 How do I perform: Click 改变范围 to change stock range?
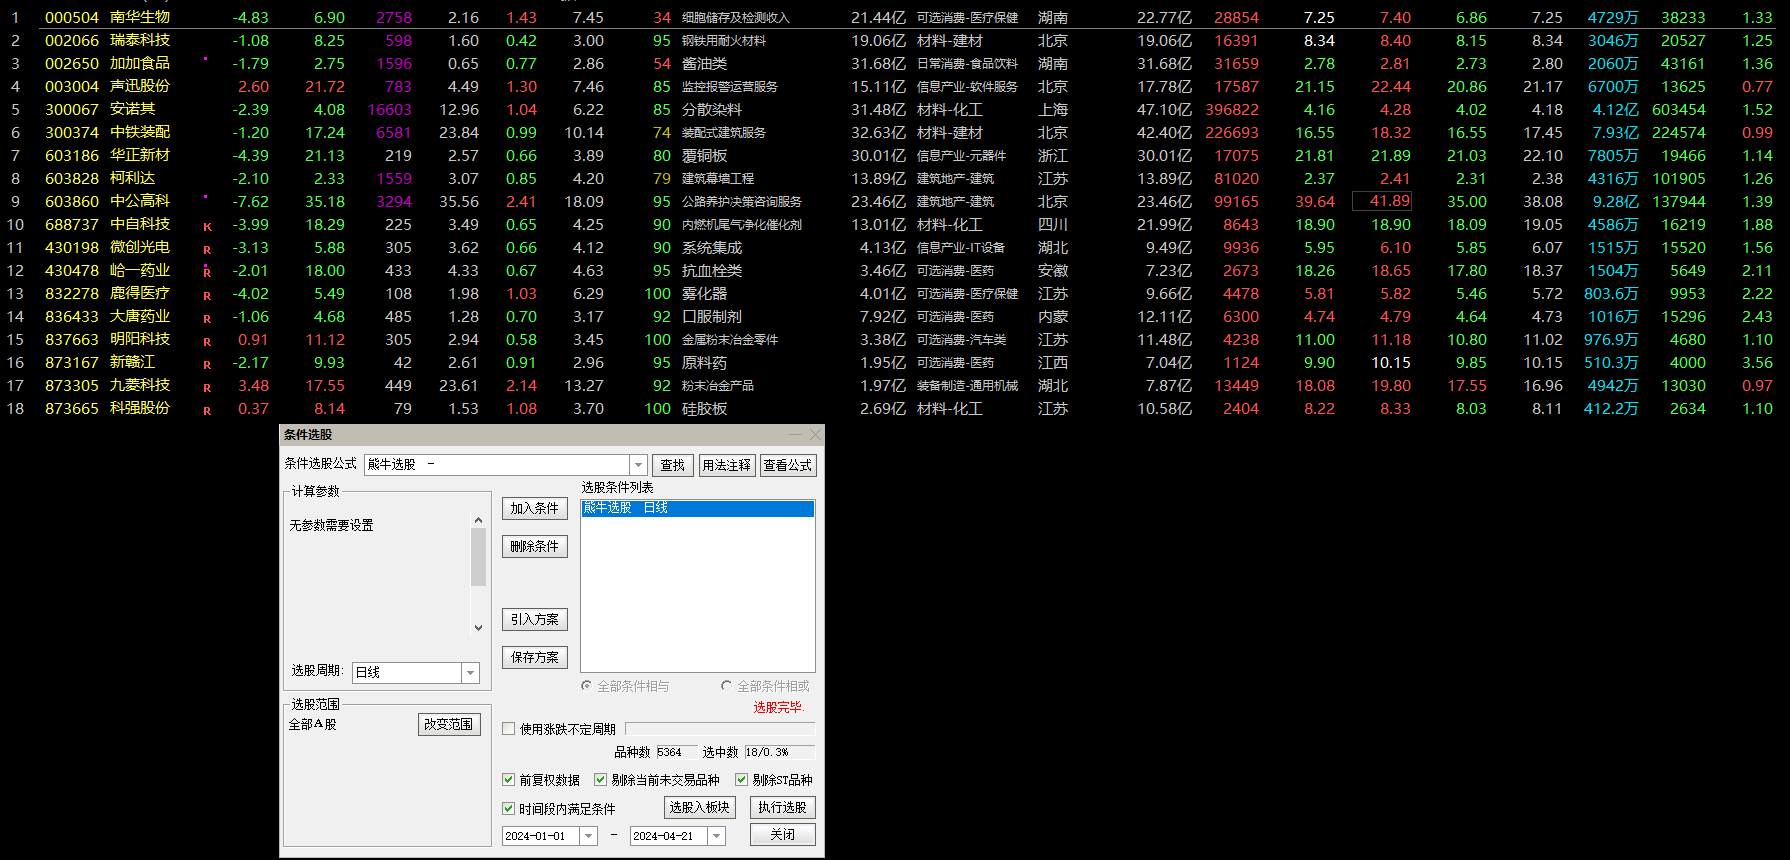[x=449, y=724]
